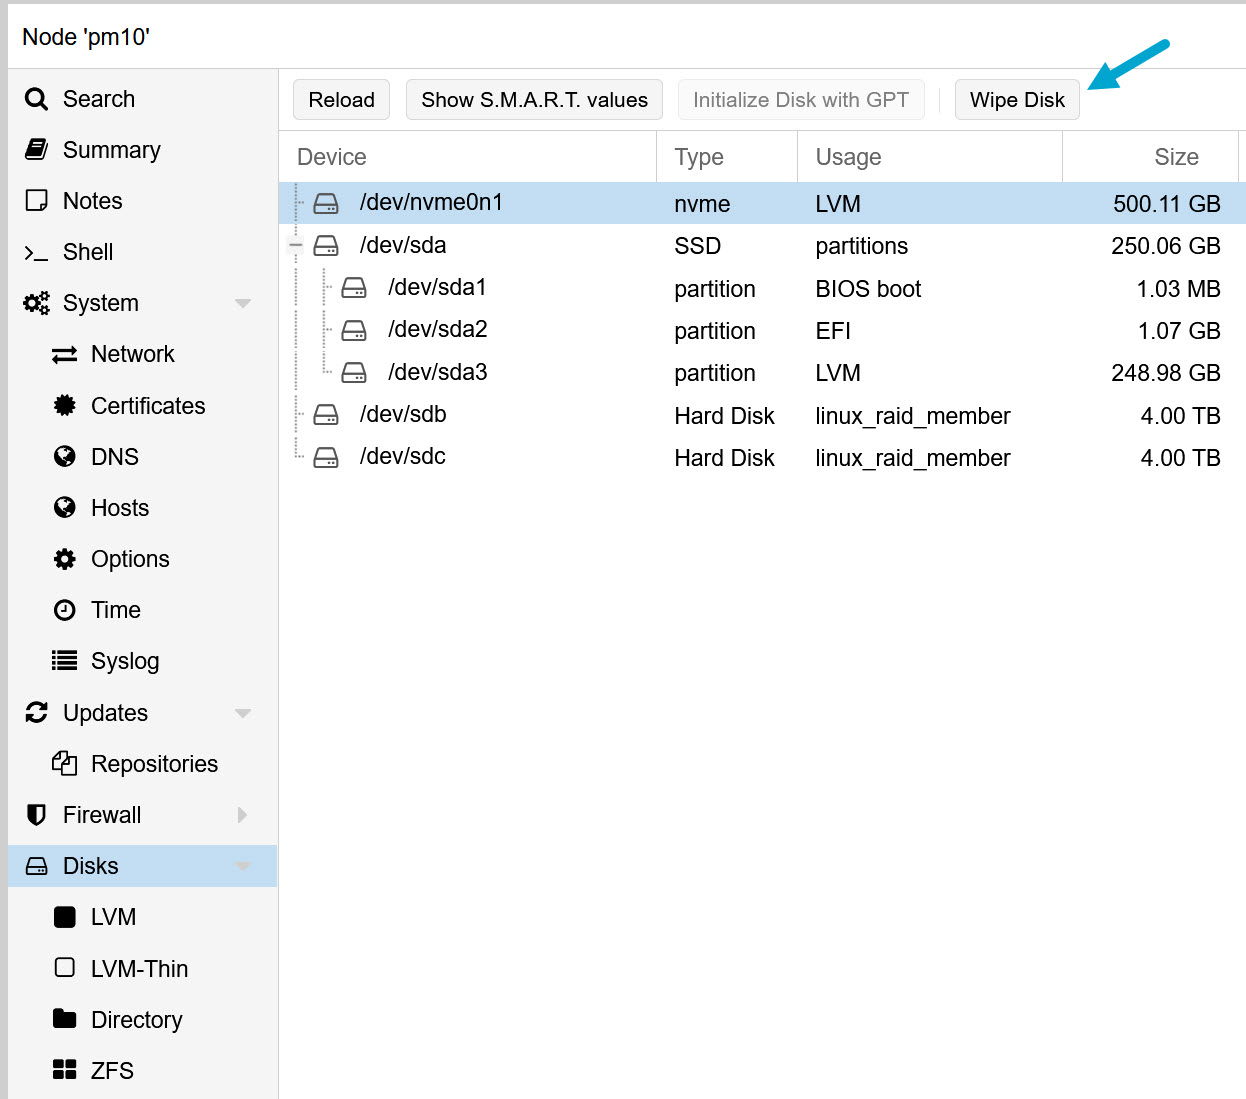Collapse the System menu section

click(242, 303)
